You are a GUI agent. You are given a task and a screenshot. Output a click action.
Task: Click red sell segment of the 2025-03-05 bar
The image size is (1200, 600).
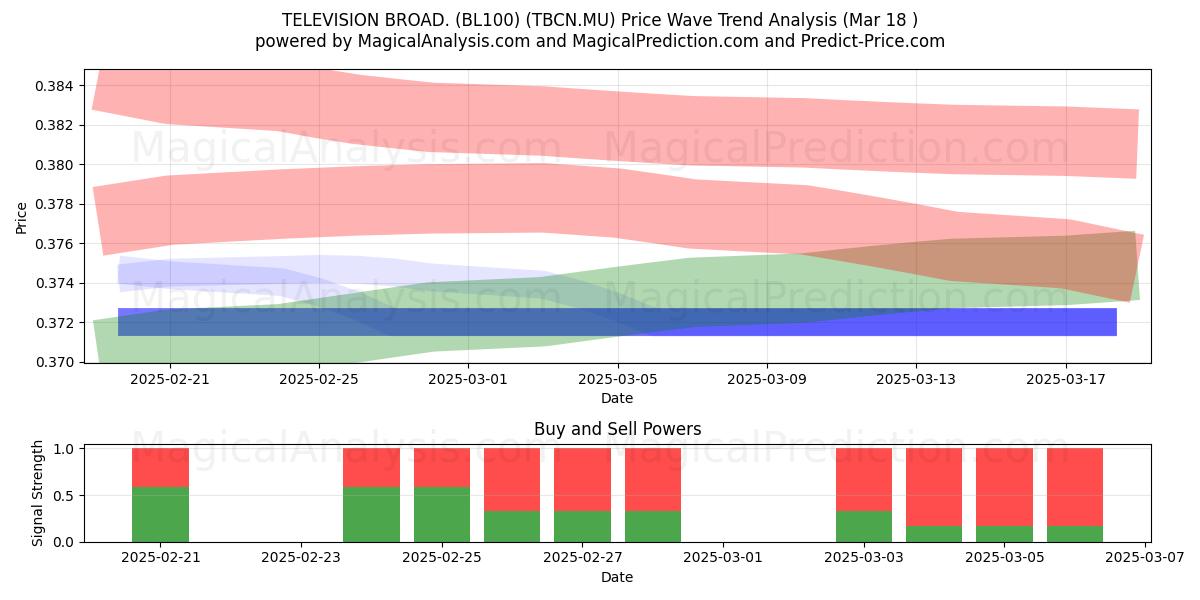[1004, 487]
